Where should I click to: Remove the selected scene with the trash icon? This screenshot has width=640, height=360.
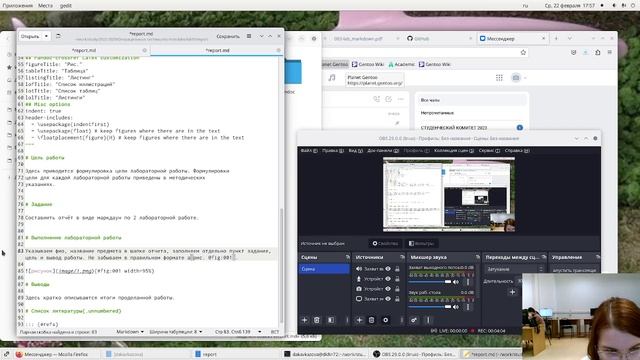[x=317, y=320]
